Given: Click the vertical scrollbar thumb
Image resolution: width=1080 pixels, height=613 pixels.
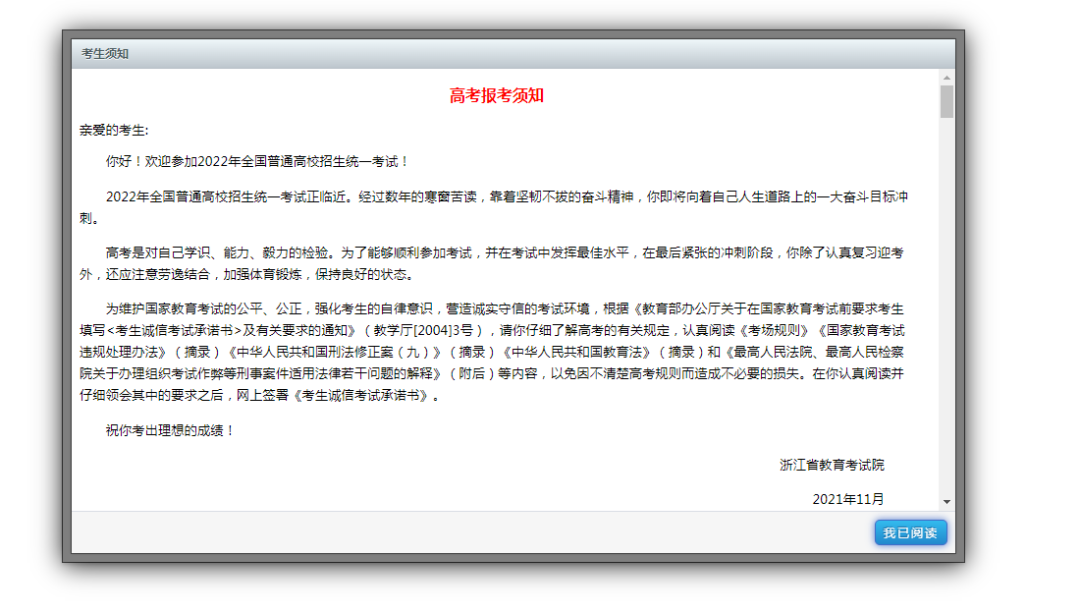Looking at the screenshot, I should click(x=946, y=101).
